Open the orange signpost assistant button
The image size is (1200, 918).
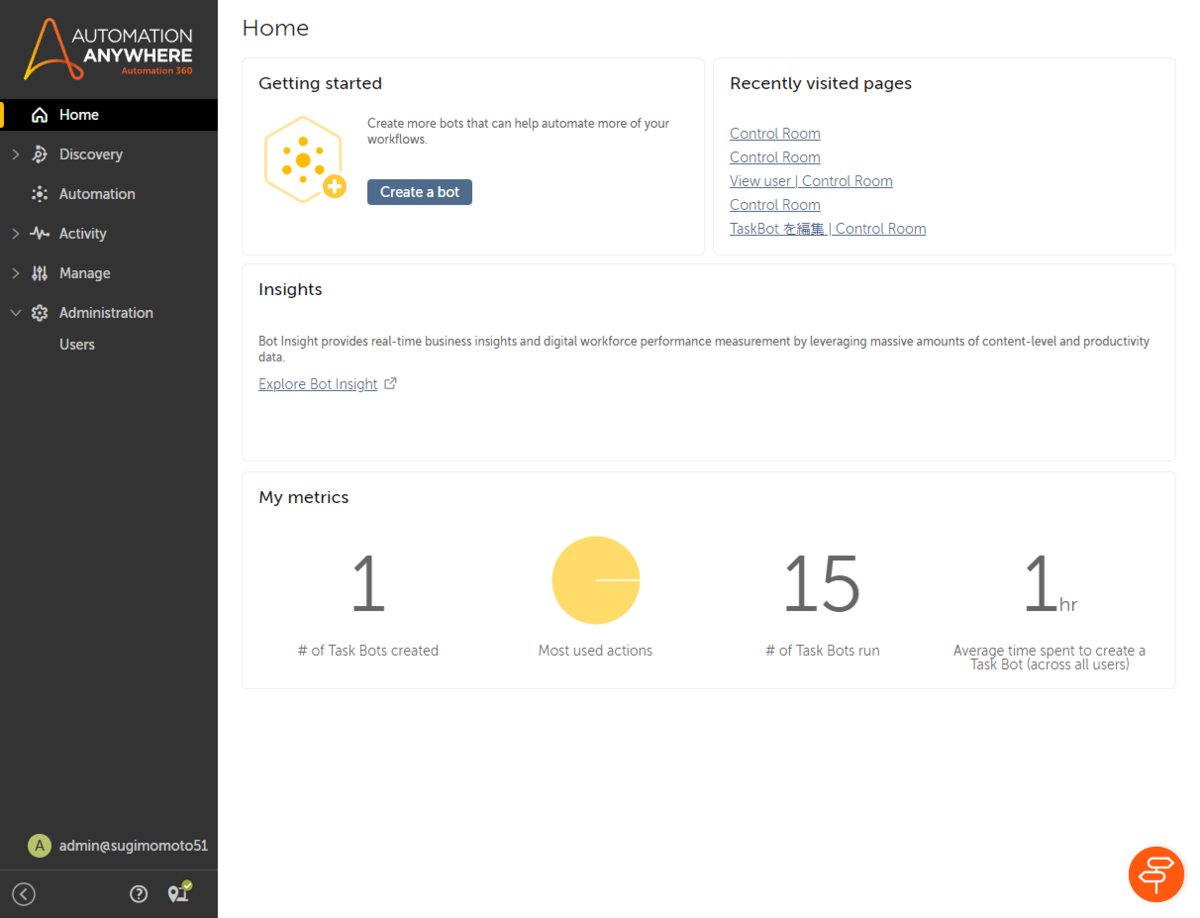tap(1156, 874)
